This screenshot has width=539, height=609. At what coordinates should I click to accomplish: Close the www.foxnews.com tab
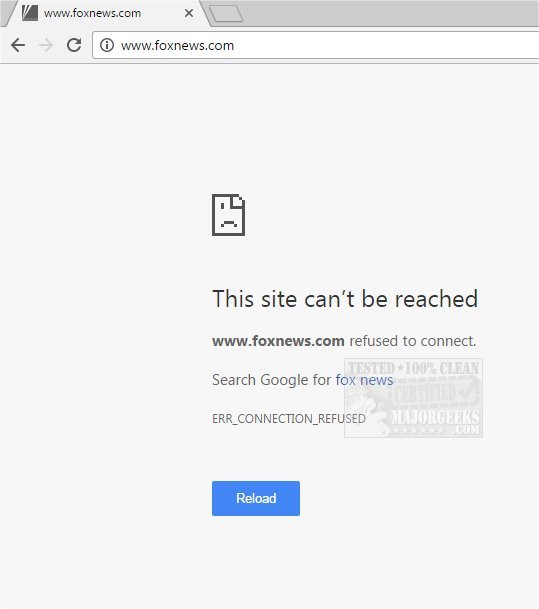click(x=189, y=13)
